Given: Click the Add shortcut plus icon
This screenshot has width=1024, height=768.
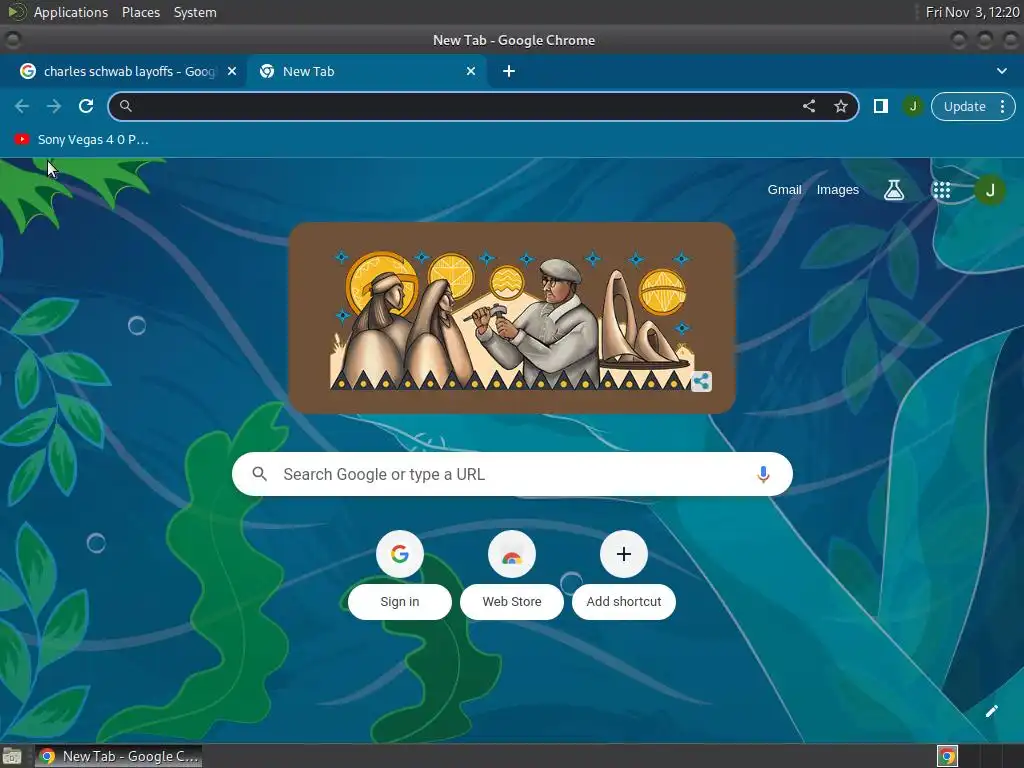Looking at the screenshot, I should (x=624, y=554).
